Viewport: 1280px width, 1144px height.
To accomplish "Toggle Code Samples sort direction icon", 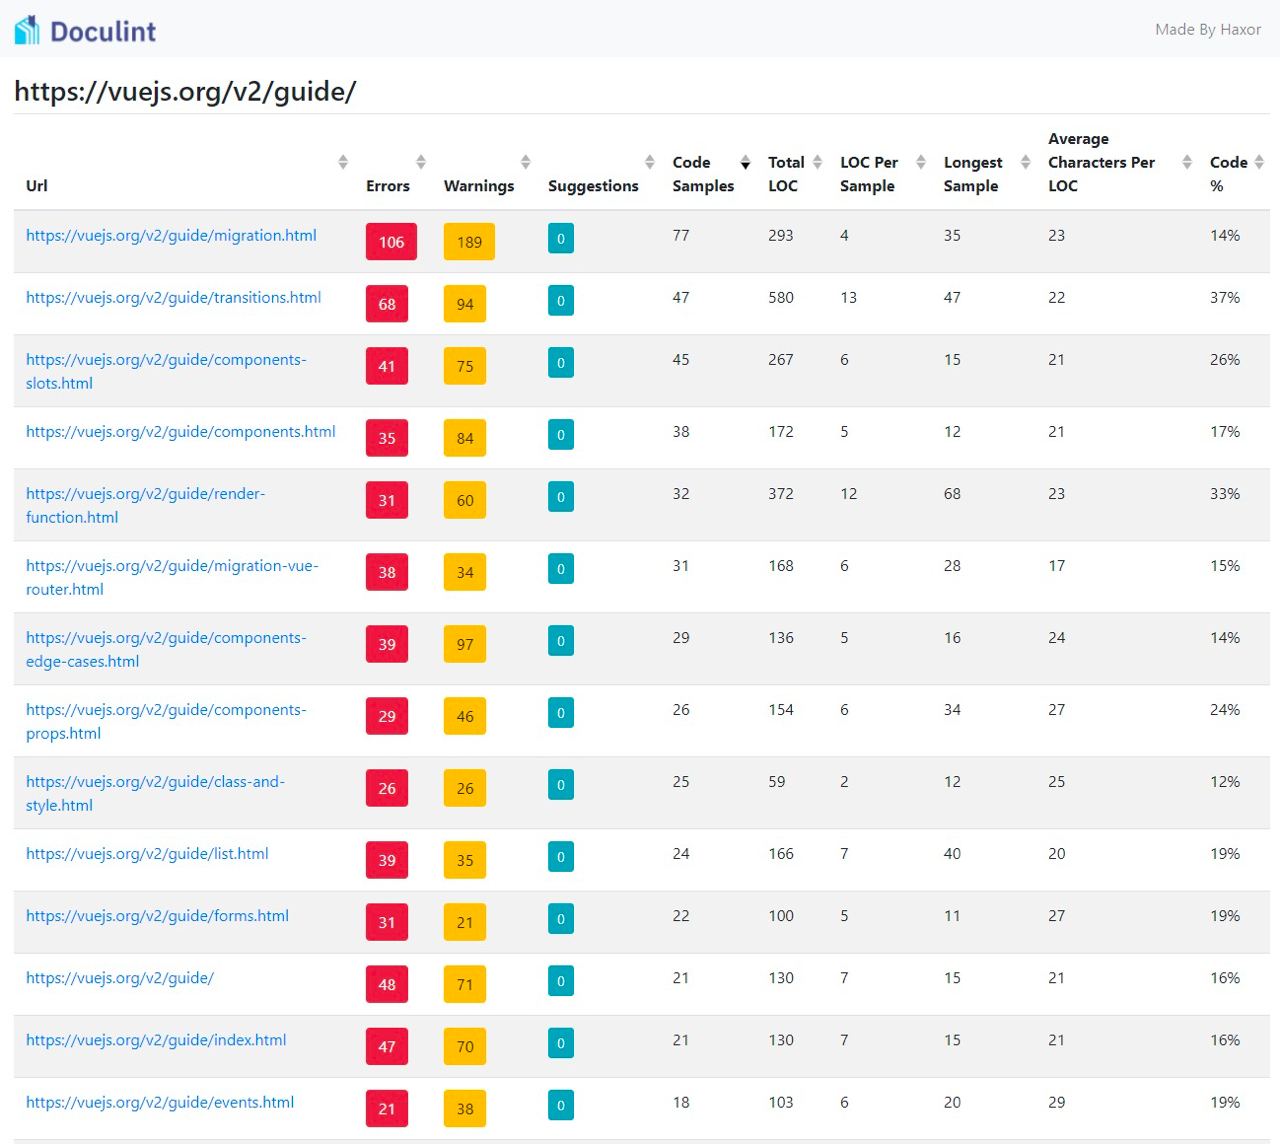I will (x=745, y=162).
